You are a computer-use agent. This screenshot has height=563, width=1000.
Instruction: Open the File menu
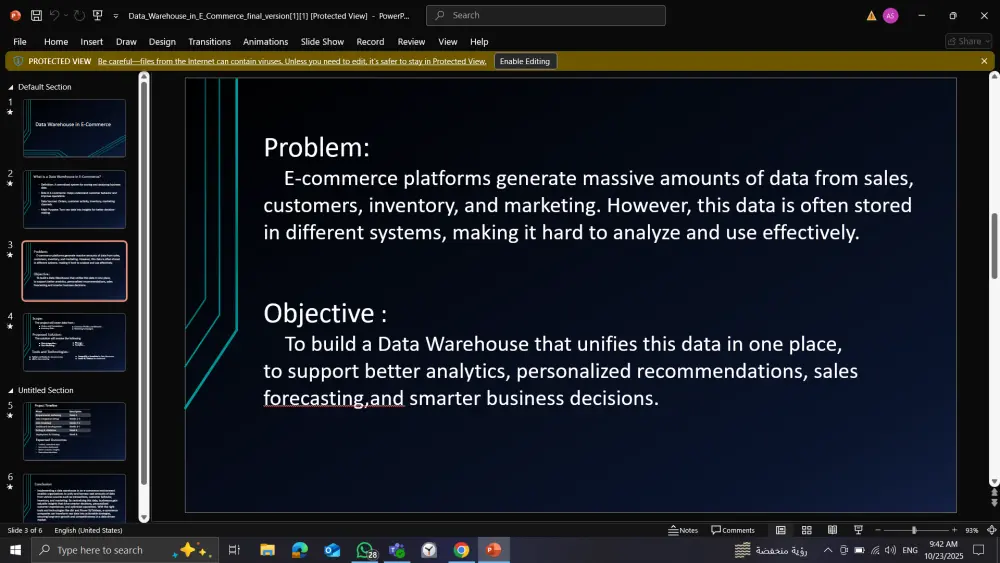tap(20, 41)
